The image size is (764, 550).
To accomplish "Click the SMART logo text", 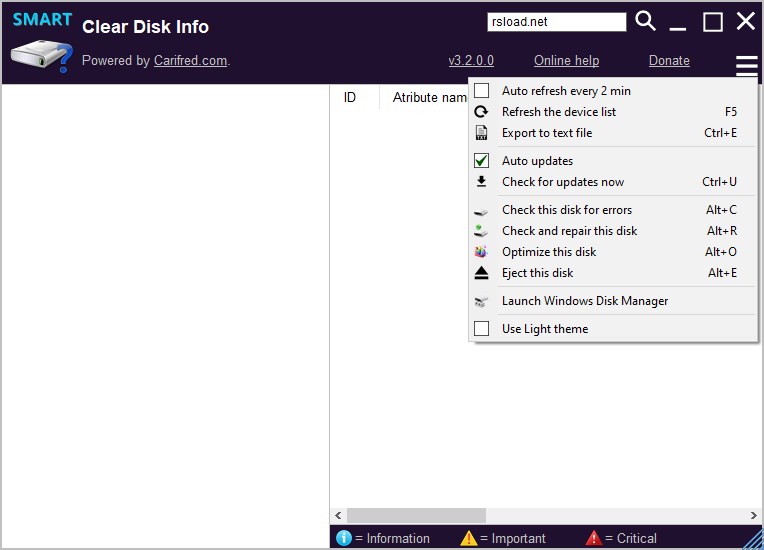I will (x=42, y=20).
